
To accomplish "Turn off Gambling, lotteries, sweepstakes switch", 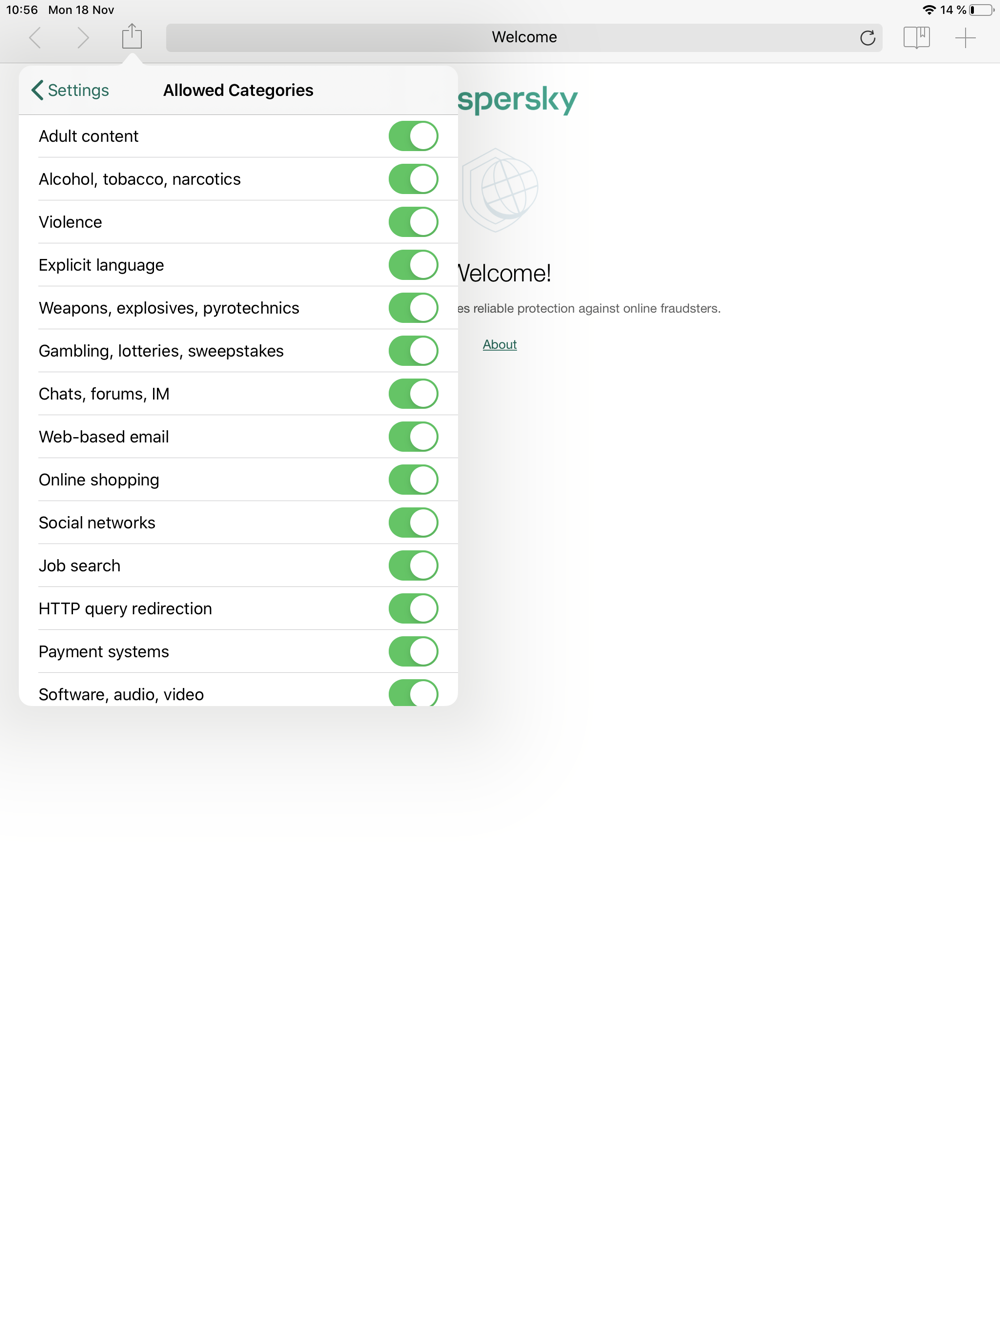I will (x=413, y=351).
